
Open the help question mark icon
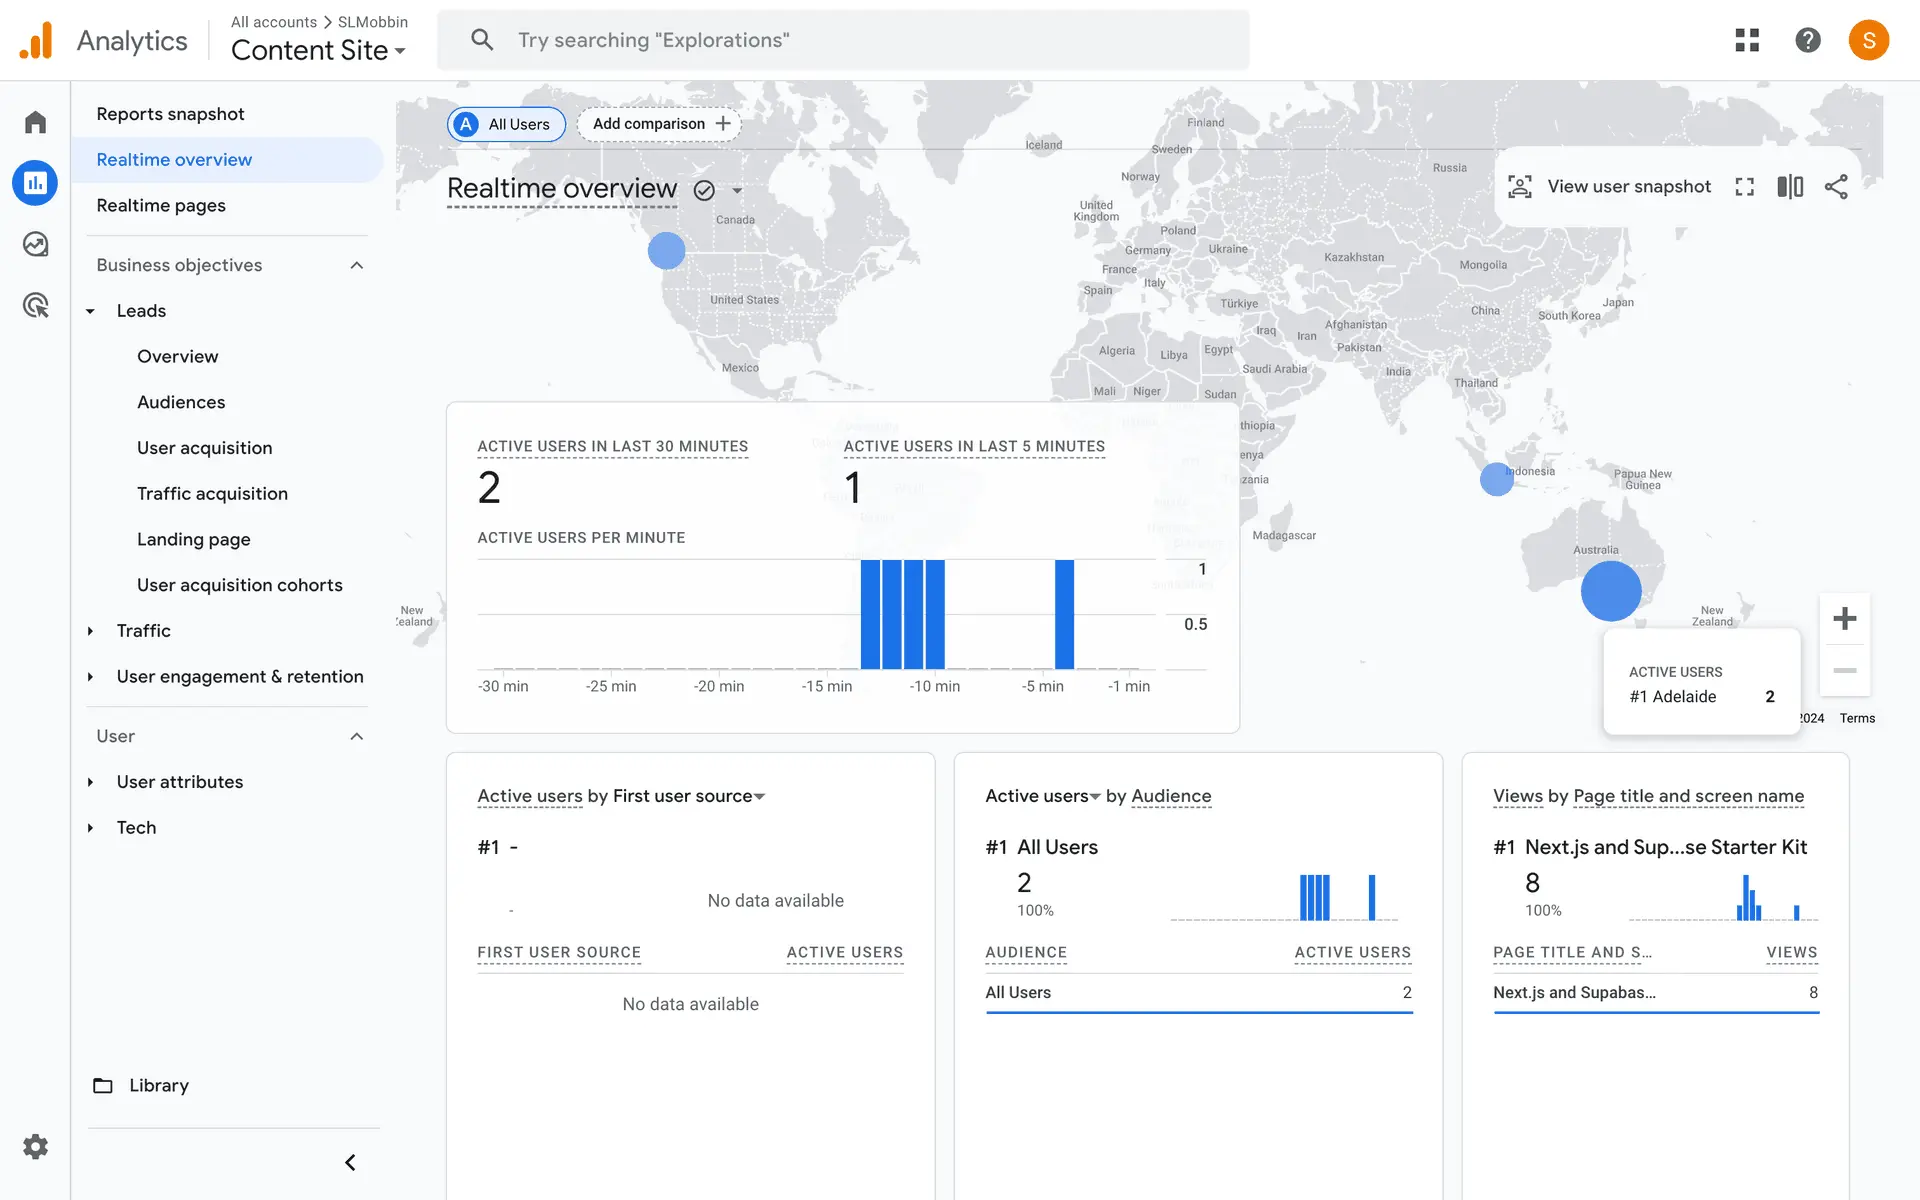pos(1807,40)
